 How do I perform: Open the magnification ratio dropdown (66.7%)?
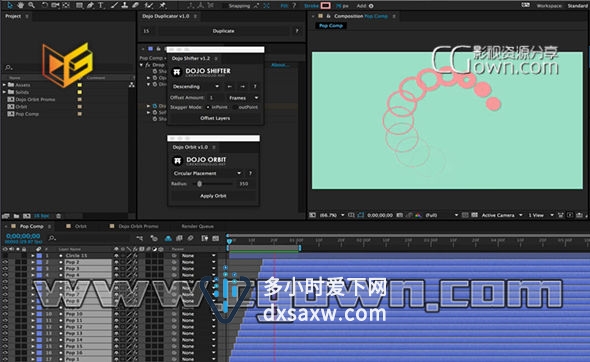(331, 215)
